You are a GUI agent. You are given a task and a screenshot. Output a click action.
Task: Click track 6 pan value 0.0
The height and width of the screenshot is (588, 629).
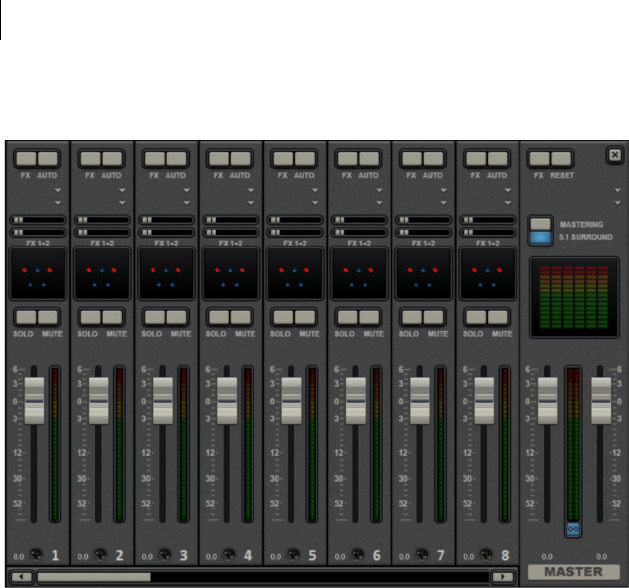[x=340, y=557]
